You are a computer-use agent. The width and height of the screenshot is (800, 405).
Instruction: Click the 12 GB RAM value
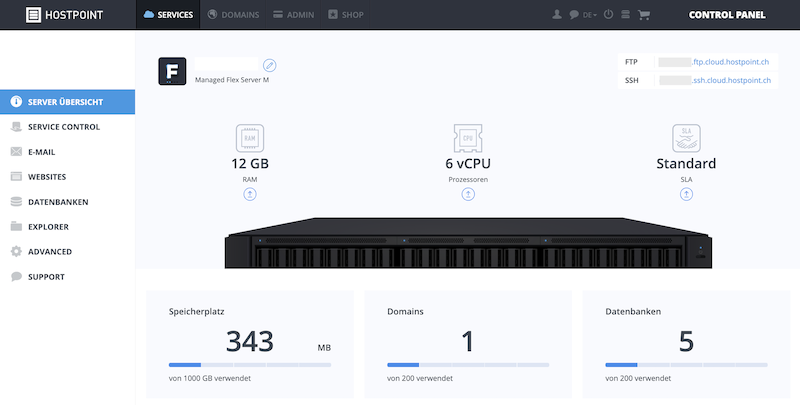point(250,164)
